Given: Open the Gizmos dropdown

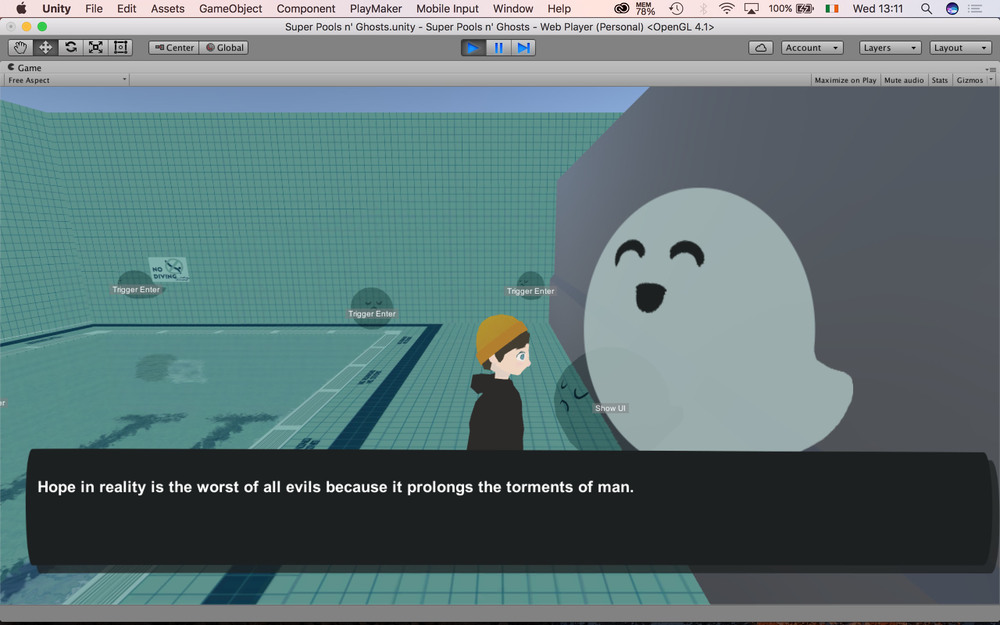Looking at the screenshot, I should point(970,80).
